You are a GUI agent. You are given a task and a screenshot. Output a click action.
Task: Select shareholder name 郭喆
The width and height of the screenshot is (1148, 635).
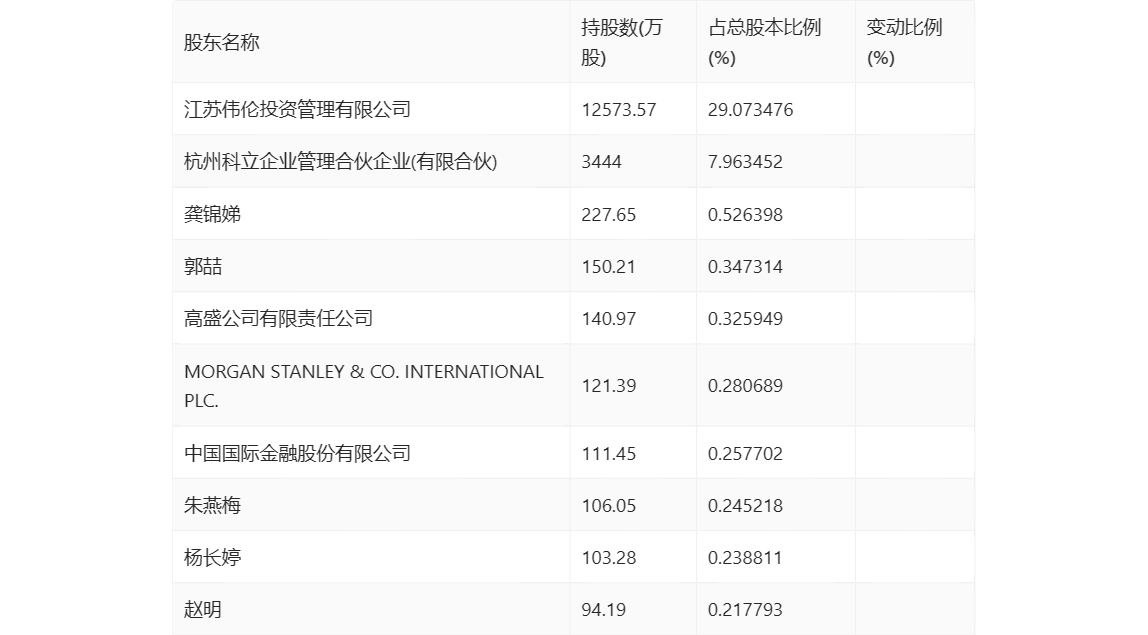click(x=203, y=267)
